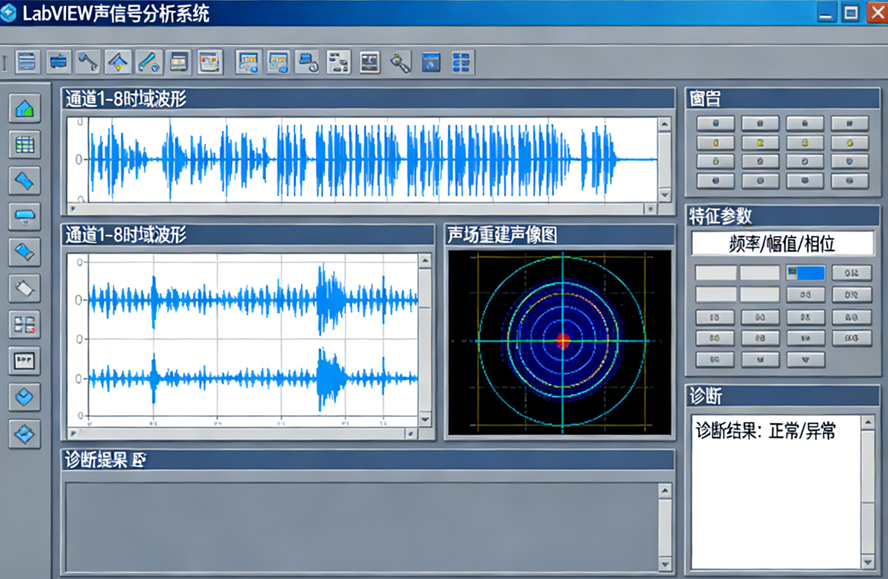Click the checklist icon in left sidebar

pyautogui.click(x=25, y=324)
